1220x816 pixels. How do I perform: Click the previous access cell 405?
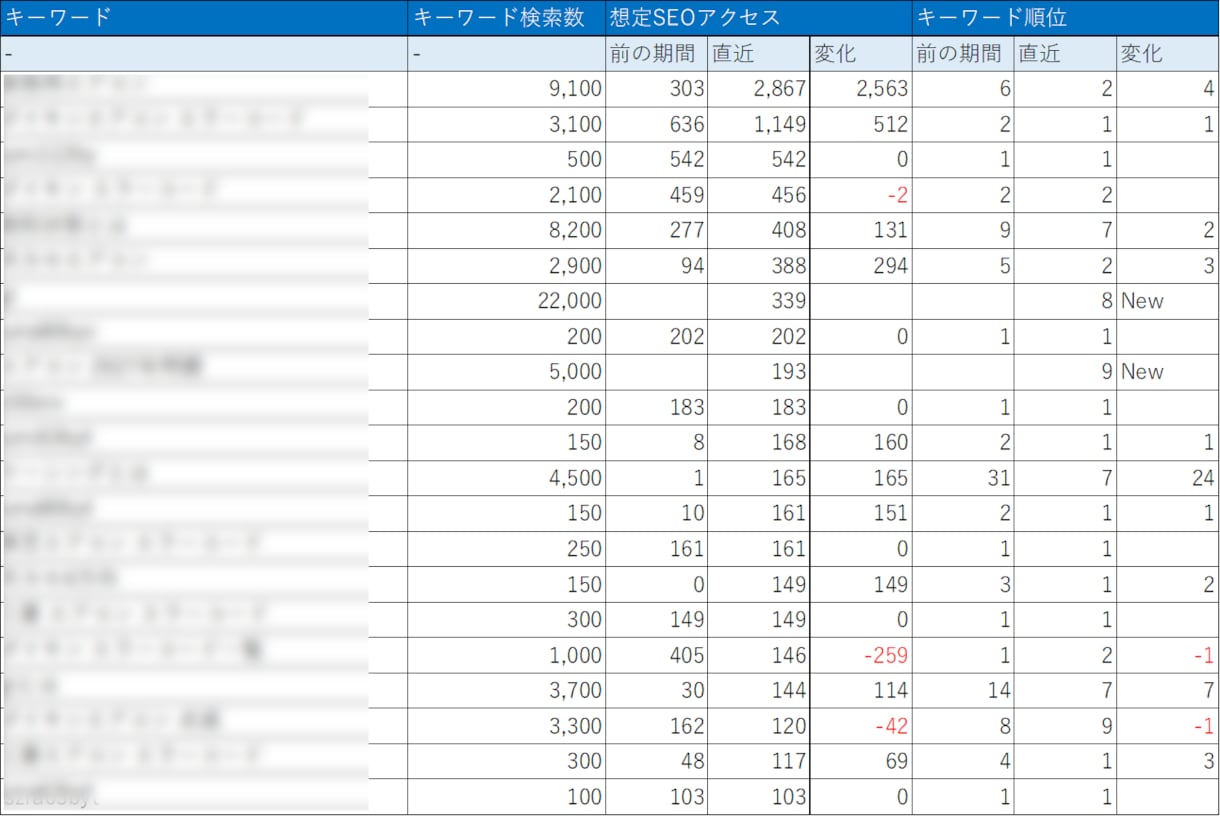click(657, 655)
